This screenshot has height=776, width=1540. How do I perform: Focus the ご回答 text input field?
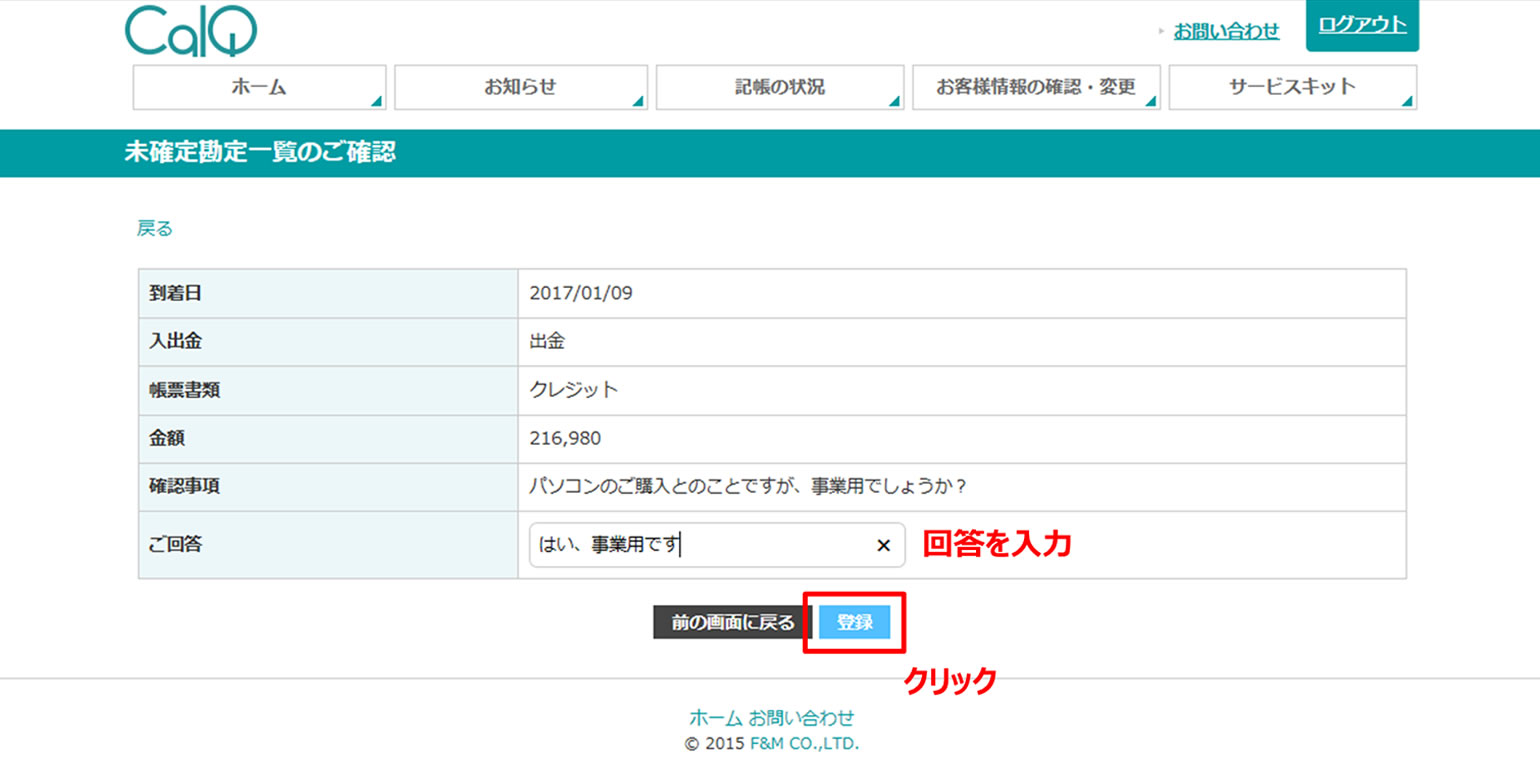(x=717, y=545)
